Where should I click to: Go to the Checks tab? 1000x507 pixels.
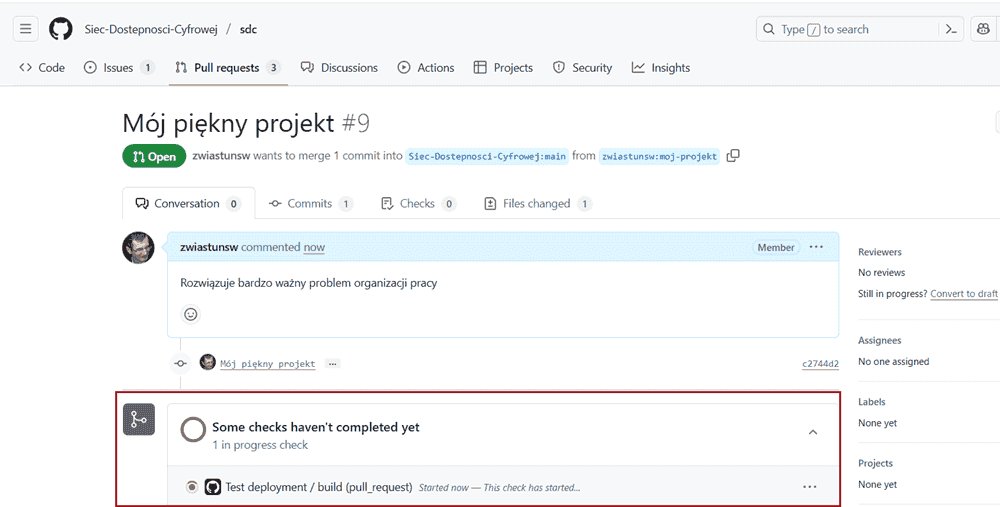[417, 204]
